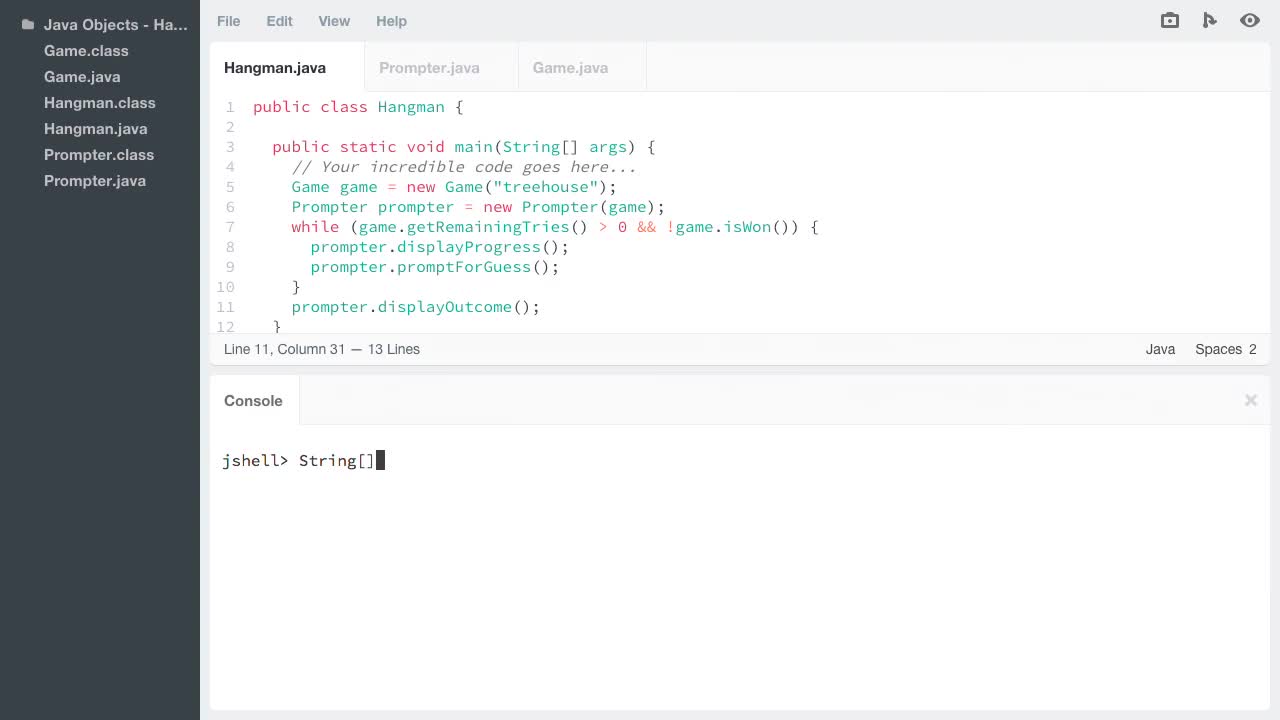Select Prompter.class in the file list
The image size is (1280, 720).
[x=98, y=155]
